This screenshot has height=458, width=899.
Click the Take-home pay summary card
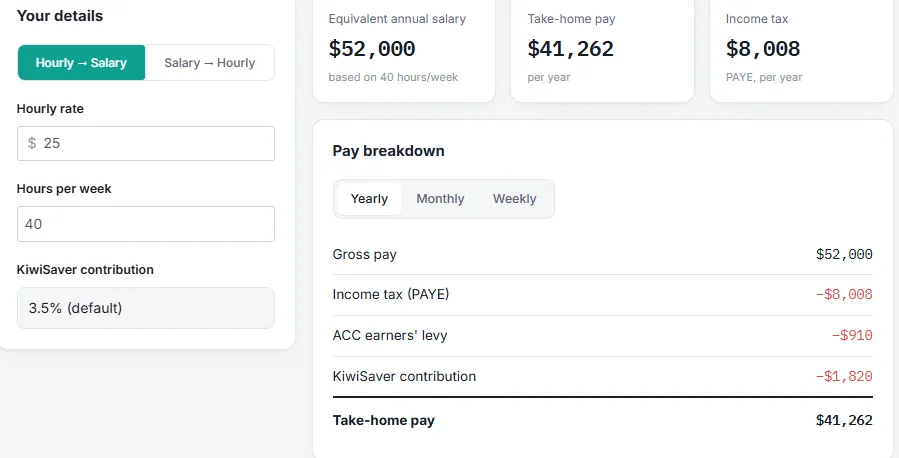click(602, 50)
